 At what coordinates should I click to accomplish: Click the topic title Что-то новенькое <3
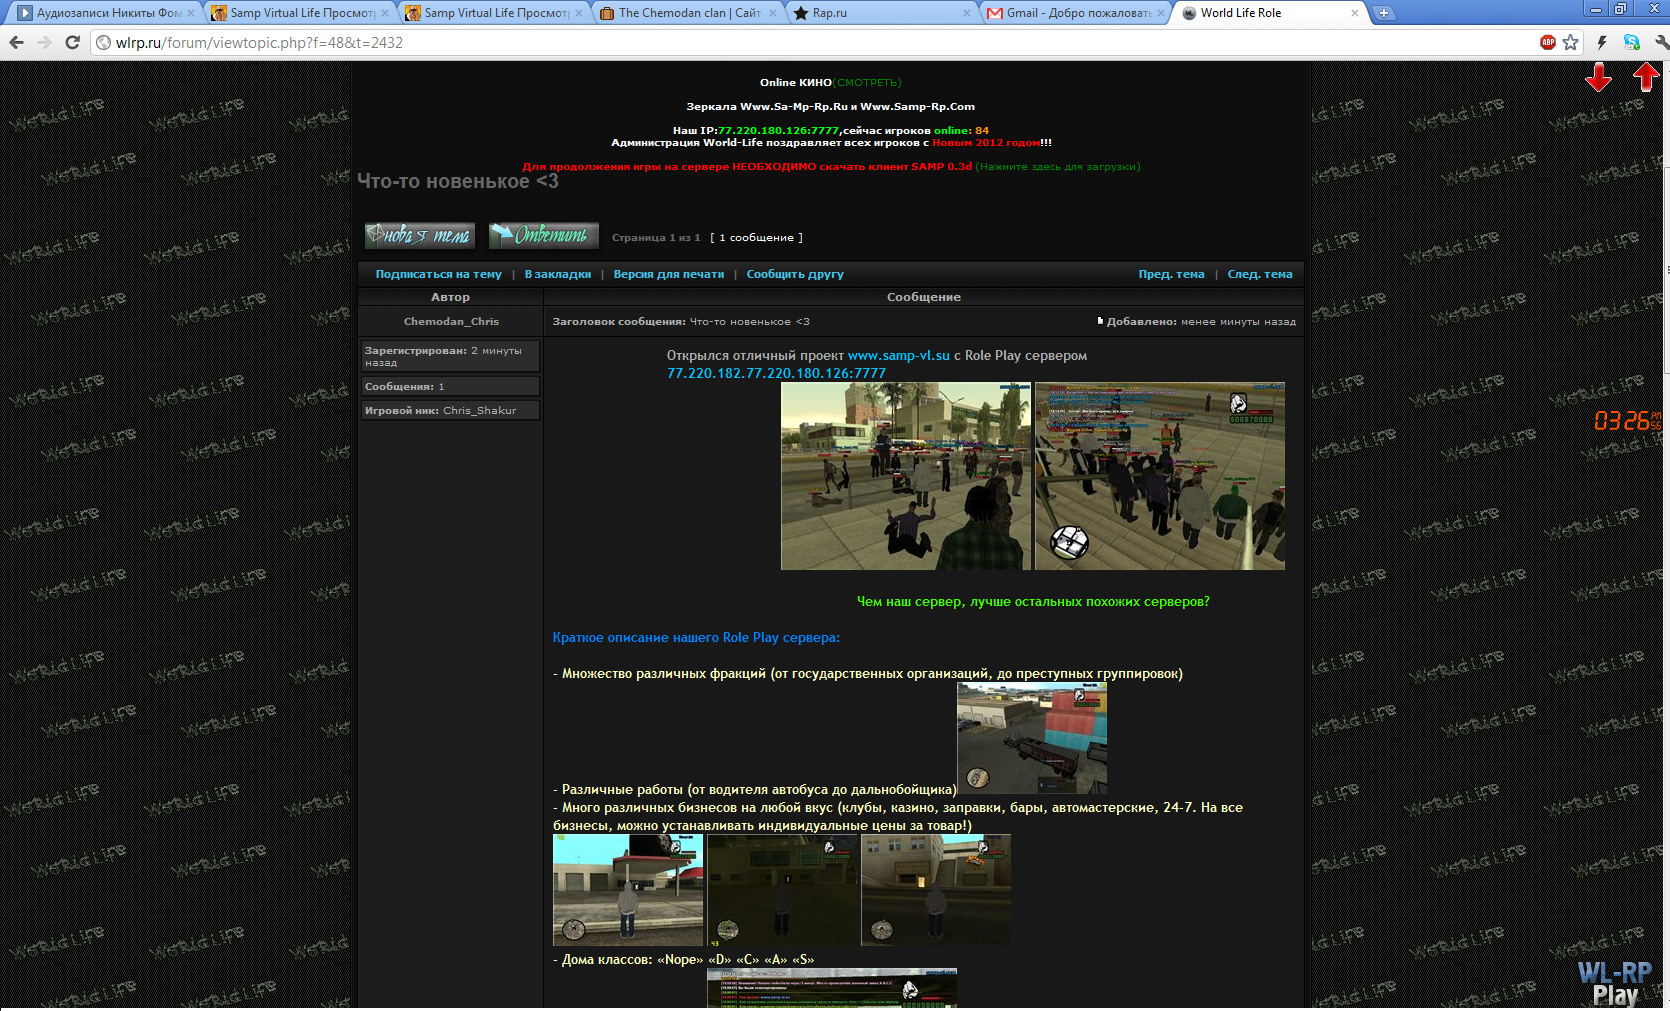tap(458, 181)
